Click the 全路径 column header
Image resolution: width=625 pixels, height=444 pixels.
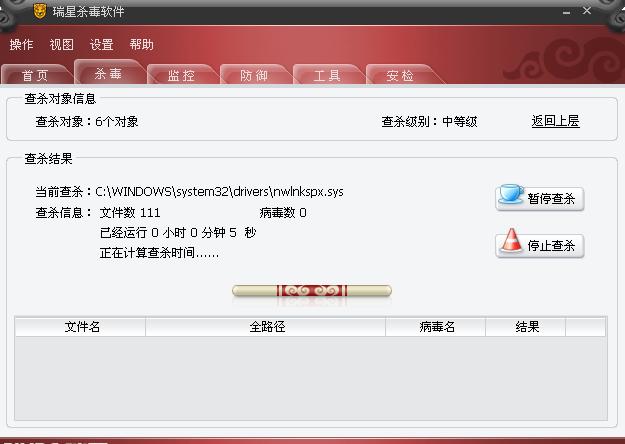[x=266, y=327]
